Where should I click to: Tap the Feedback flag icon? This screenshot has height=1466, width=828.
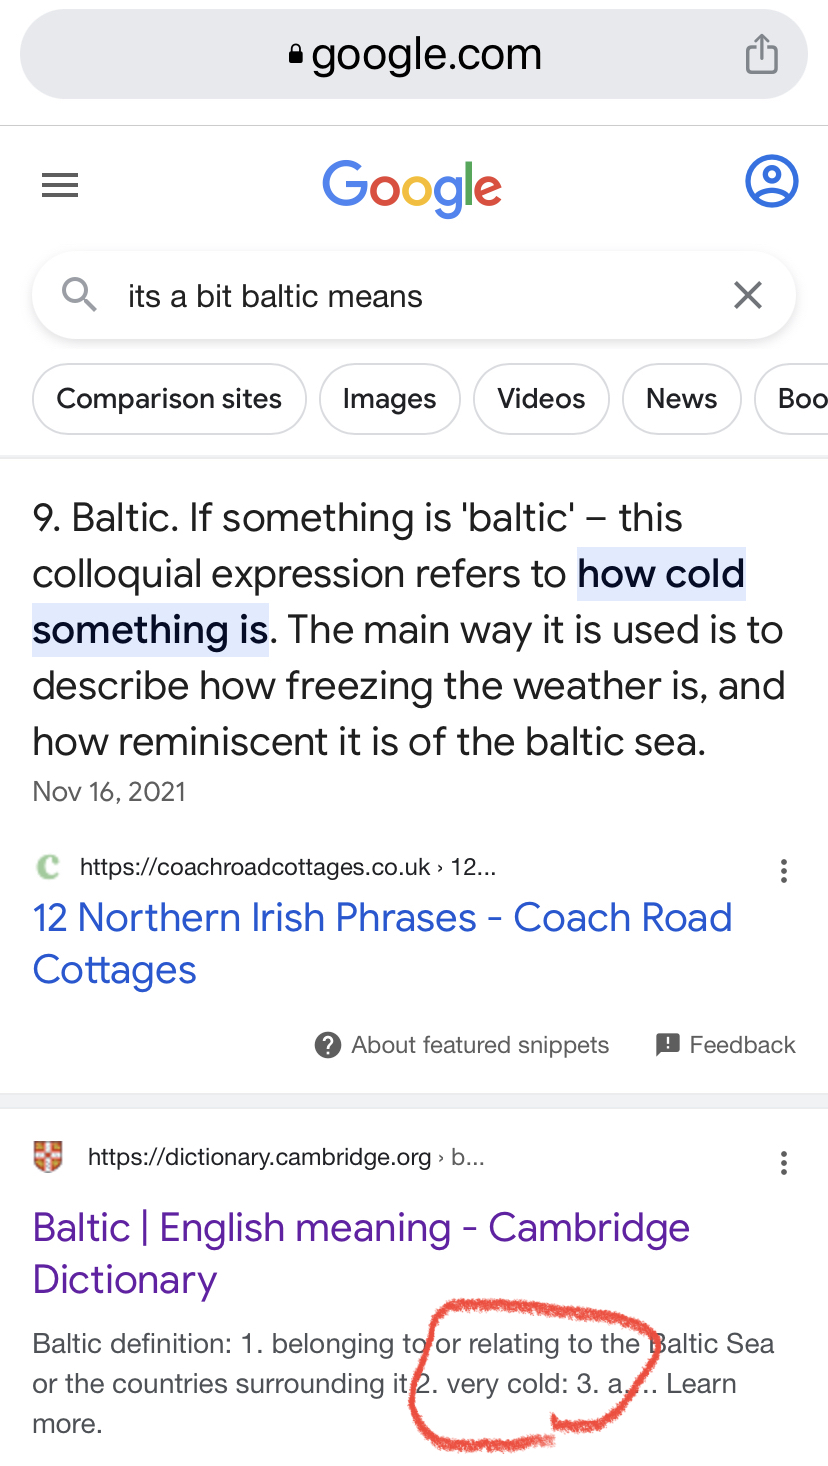667,1045
